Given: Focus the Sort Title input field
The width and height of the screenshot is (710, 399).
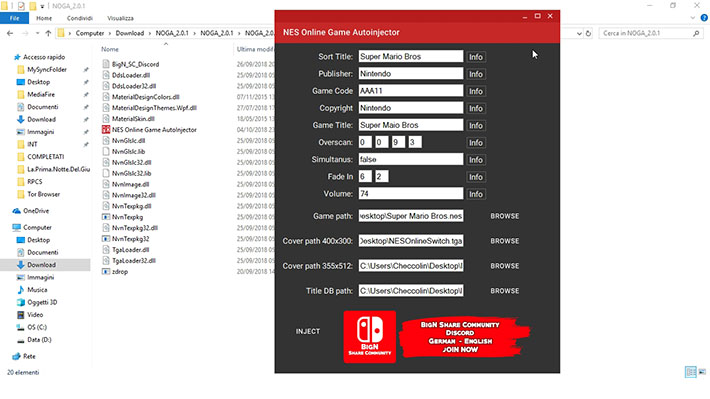Looking at the screenshot, I should (411, 57).
